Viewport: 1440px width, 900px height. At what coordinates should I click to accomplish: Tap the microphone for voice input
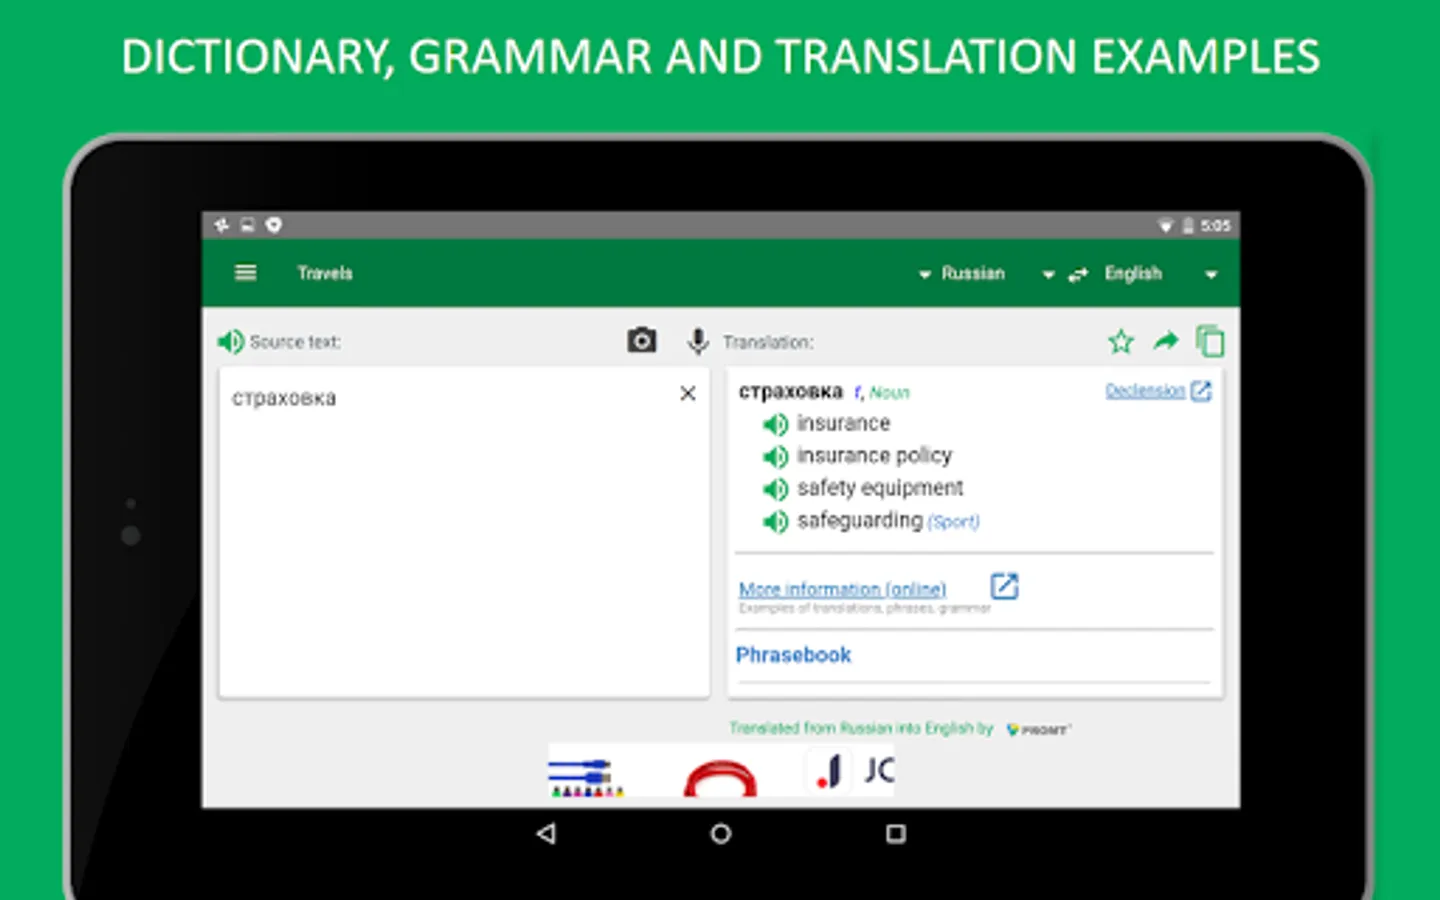698,342
